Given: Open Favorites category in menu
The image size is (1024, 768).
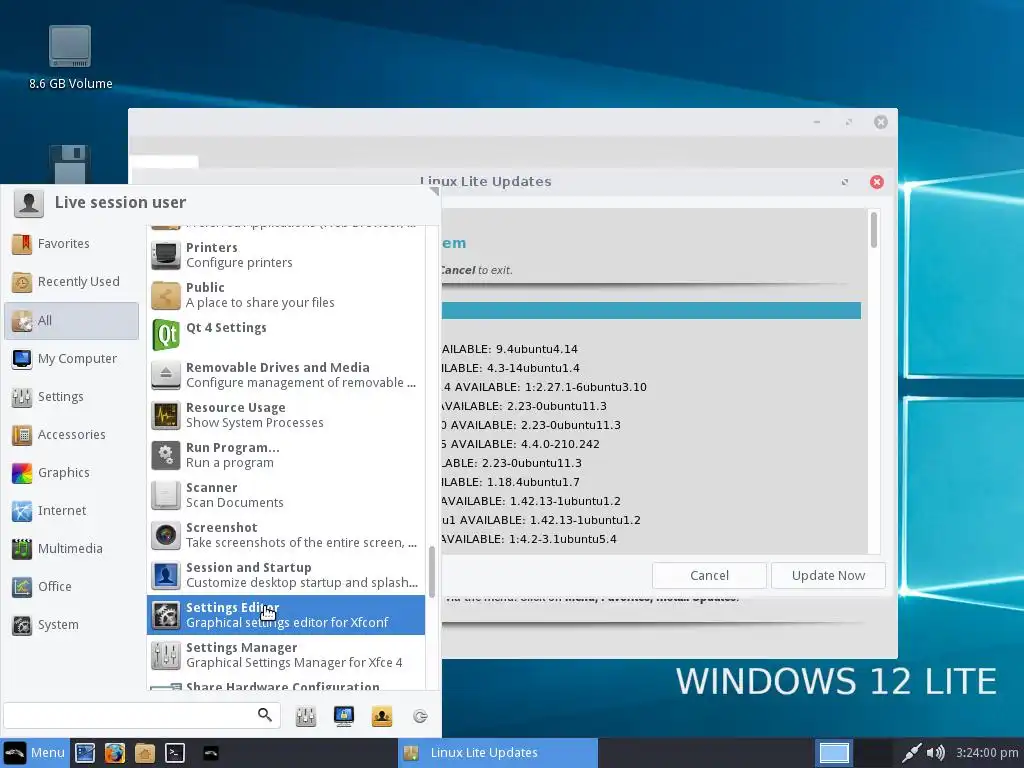Looking at the screenshot, I should pos(71,244).
